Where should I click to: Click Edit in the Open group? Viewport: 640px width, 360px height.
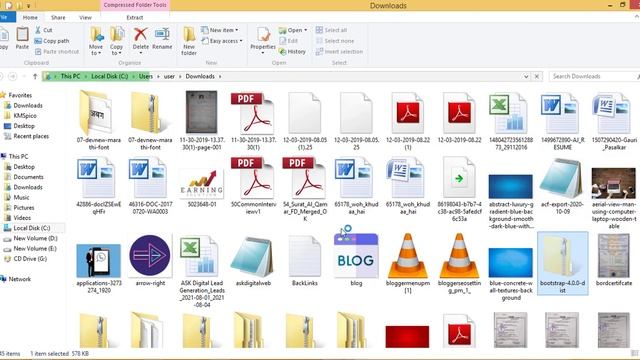(289, 41)
